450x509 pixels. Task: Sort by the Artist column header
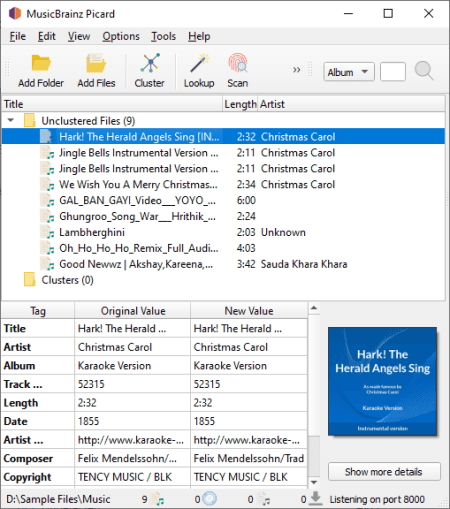[x=351, y=104]
